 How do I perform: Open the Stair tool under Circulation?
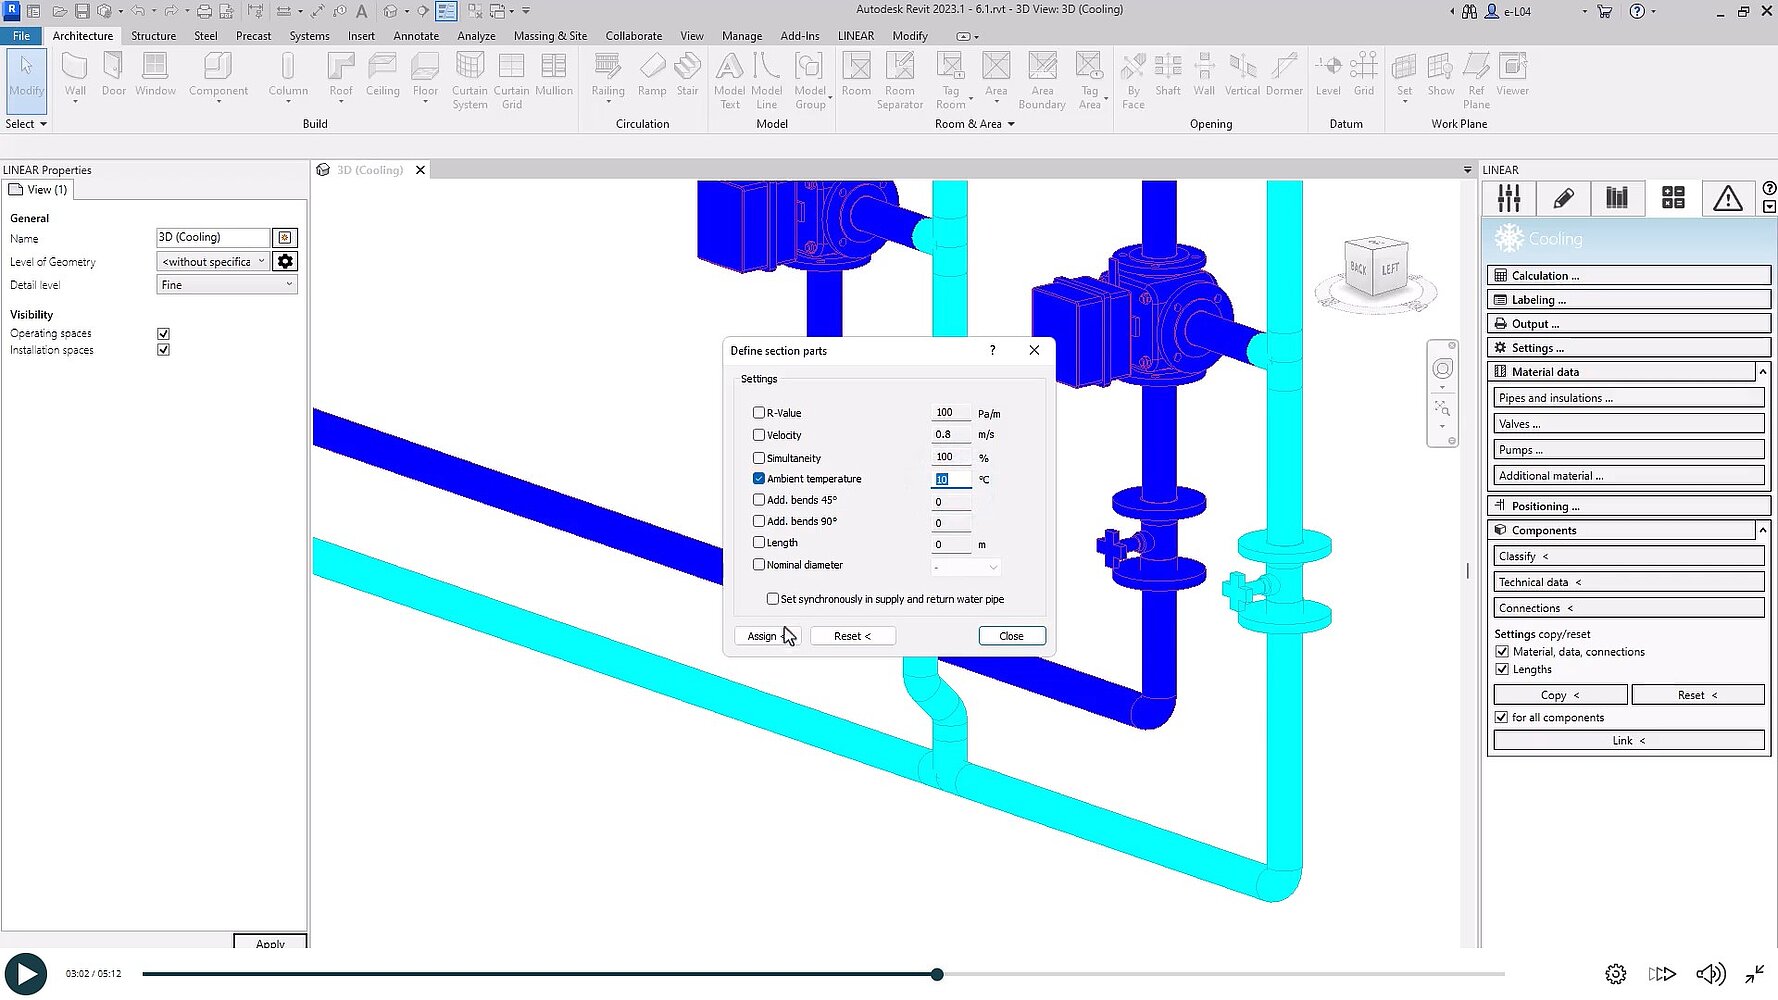click(688, 75)
